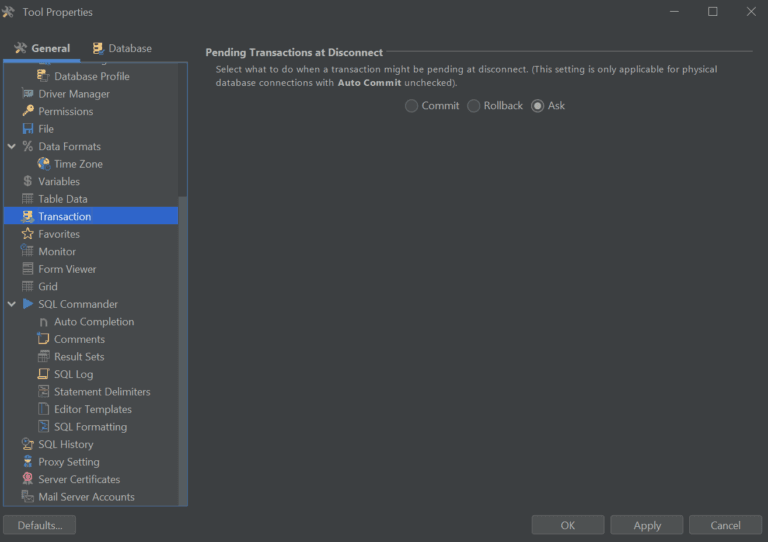Collapse the SQL Commander tree node
768x542 pixels.
[x=12, y=304]
